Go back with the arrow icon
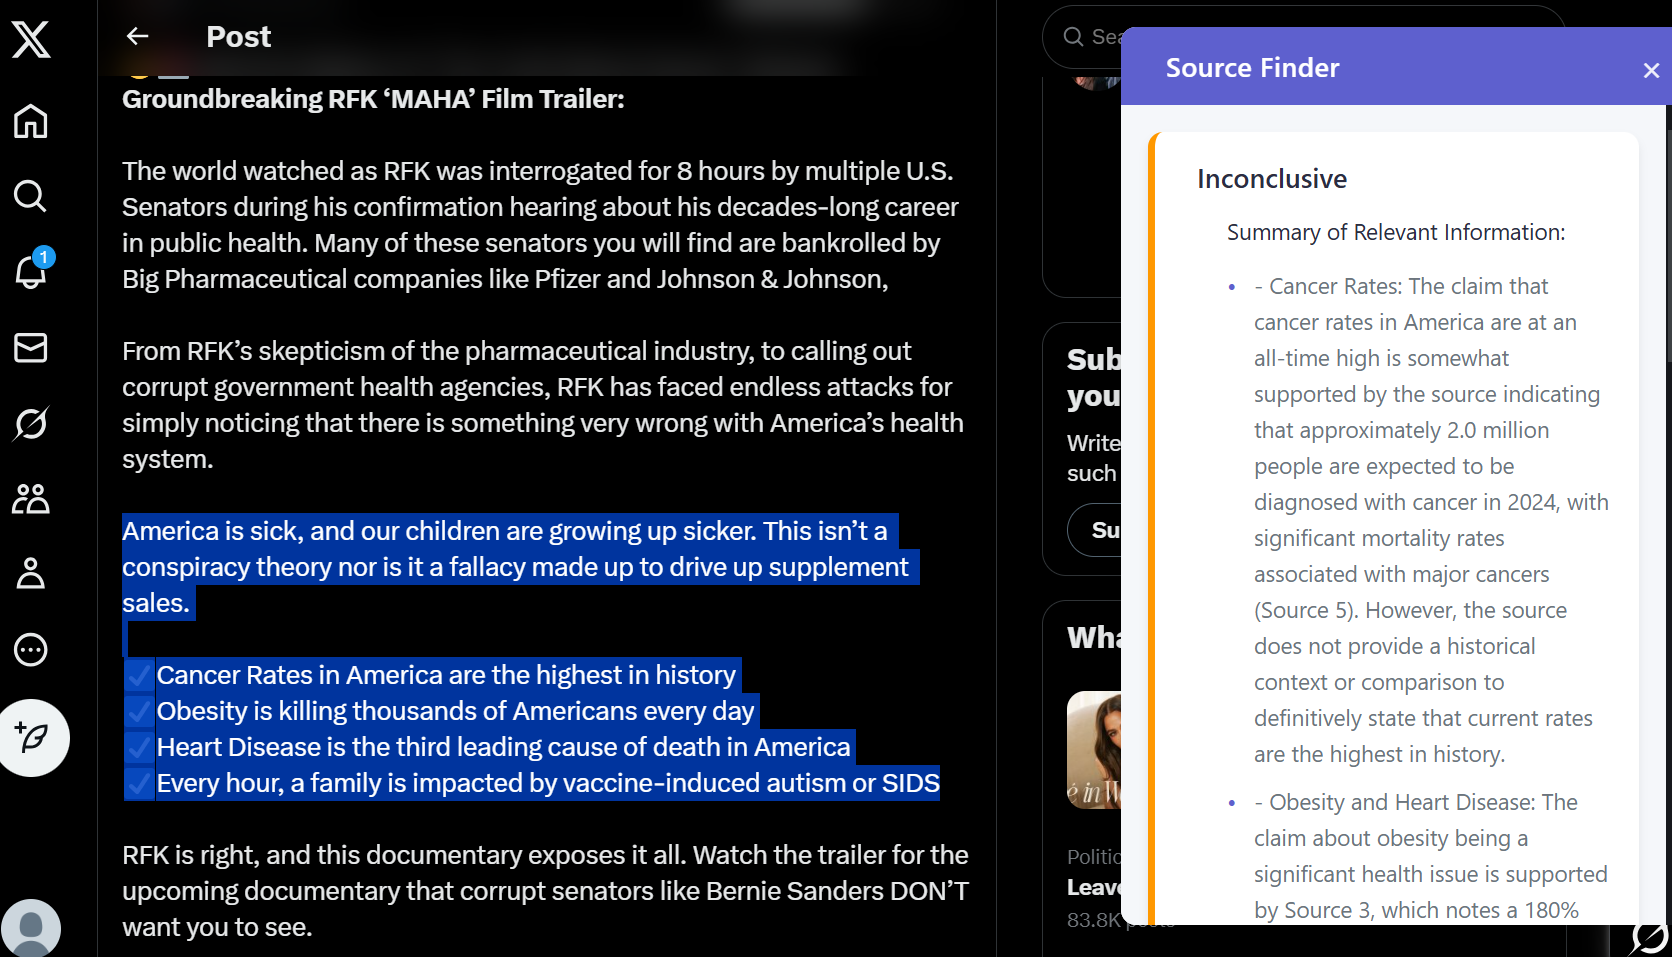This screenshot has height=957, width=1672. (138, 36)
